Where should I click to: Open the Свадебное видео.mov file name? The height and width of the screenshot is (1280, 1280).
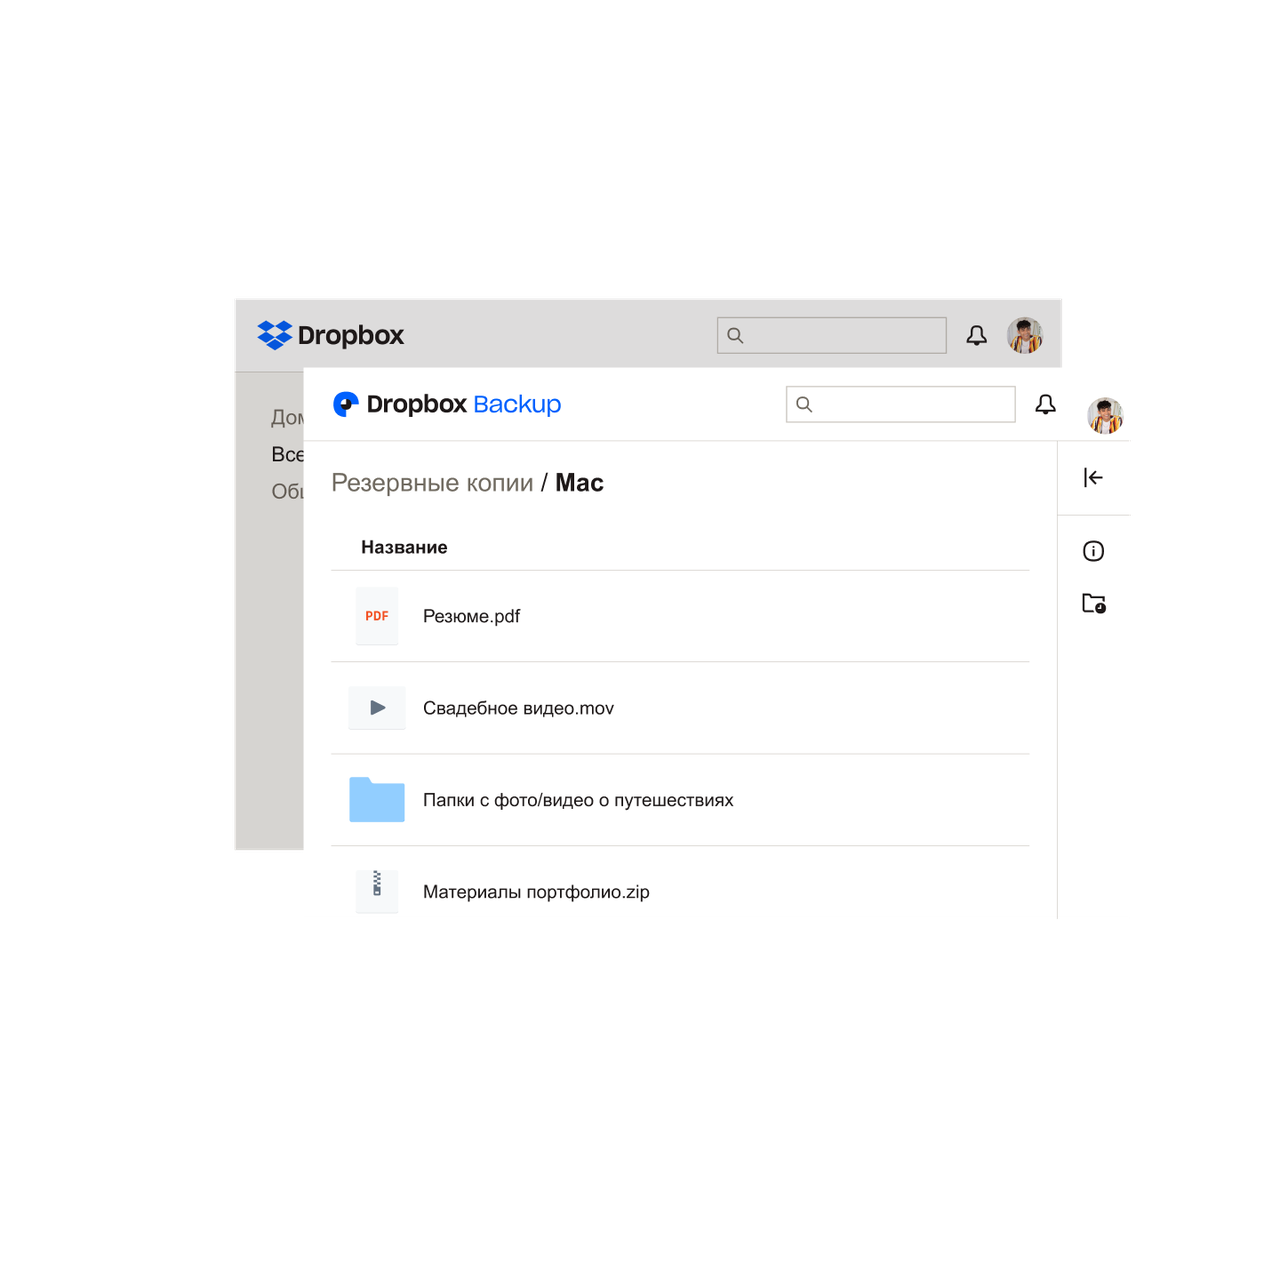pyautogui.click(x=518, y=708)
